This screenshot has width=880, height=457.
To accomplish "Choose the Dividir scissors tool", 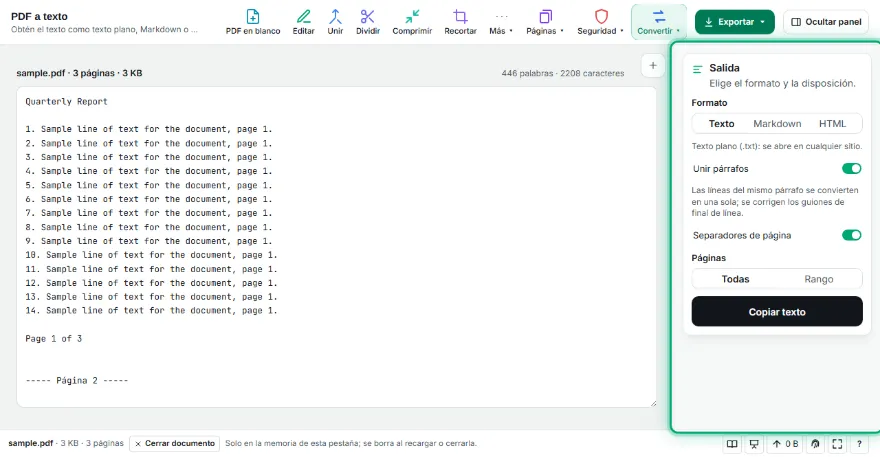I will (x=368, y=22).
